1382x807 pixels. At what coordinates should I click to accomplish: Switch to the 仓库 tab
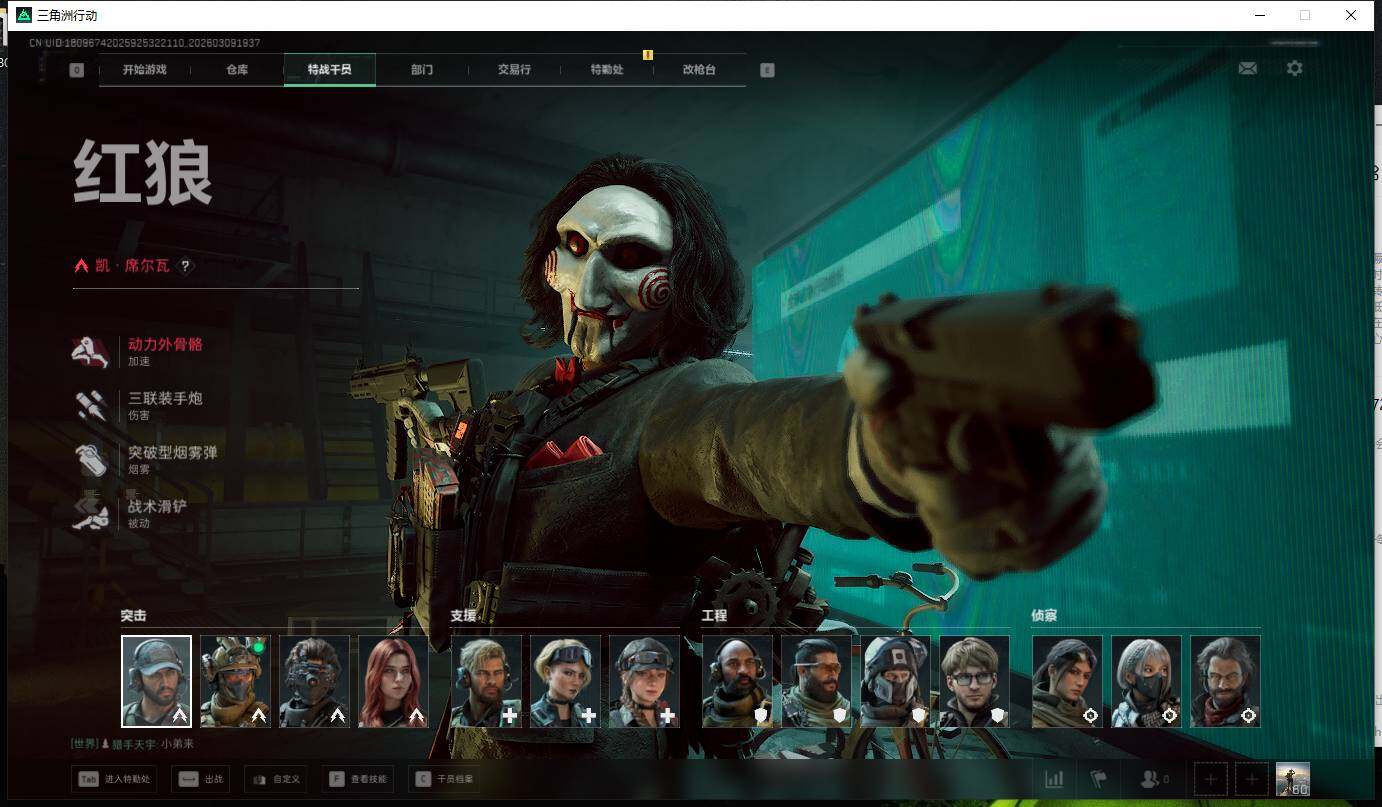click(x=237, y=70)
